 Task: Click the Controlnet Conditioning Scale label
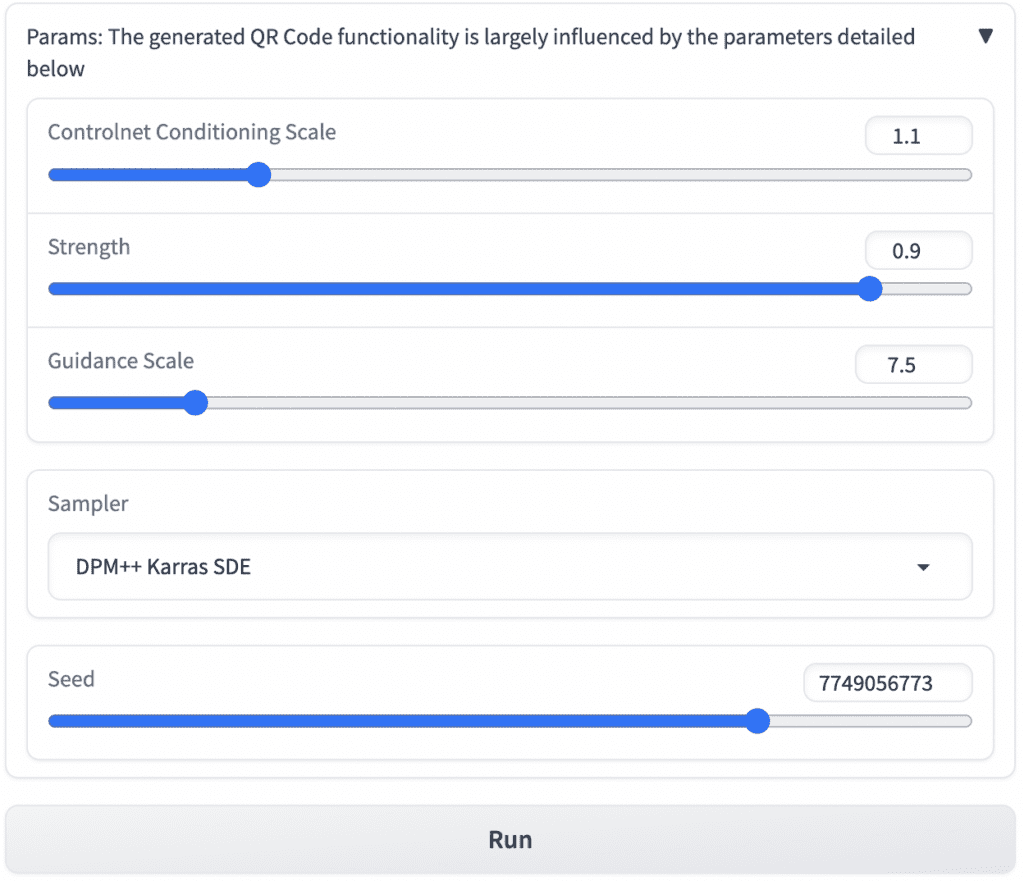coord(192,132)
